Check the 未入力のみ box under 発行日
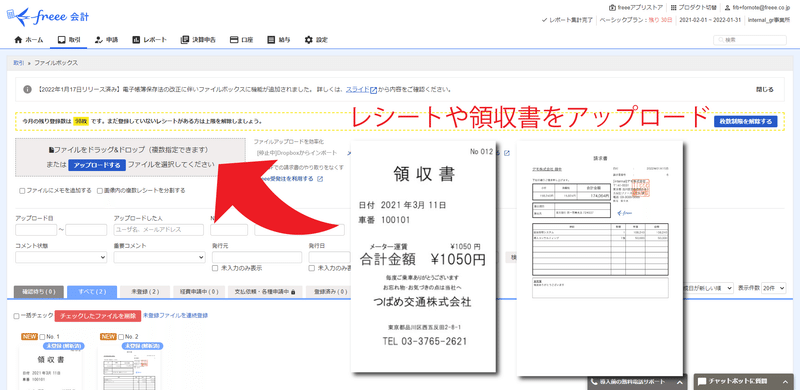The height and width of the screenshot is (390, 800). coord(312,268)
